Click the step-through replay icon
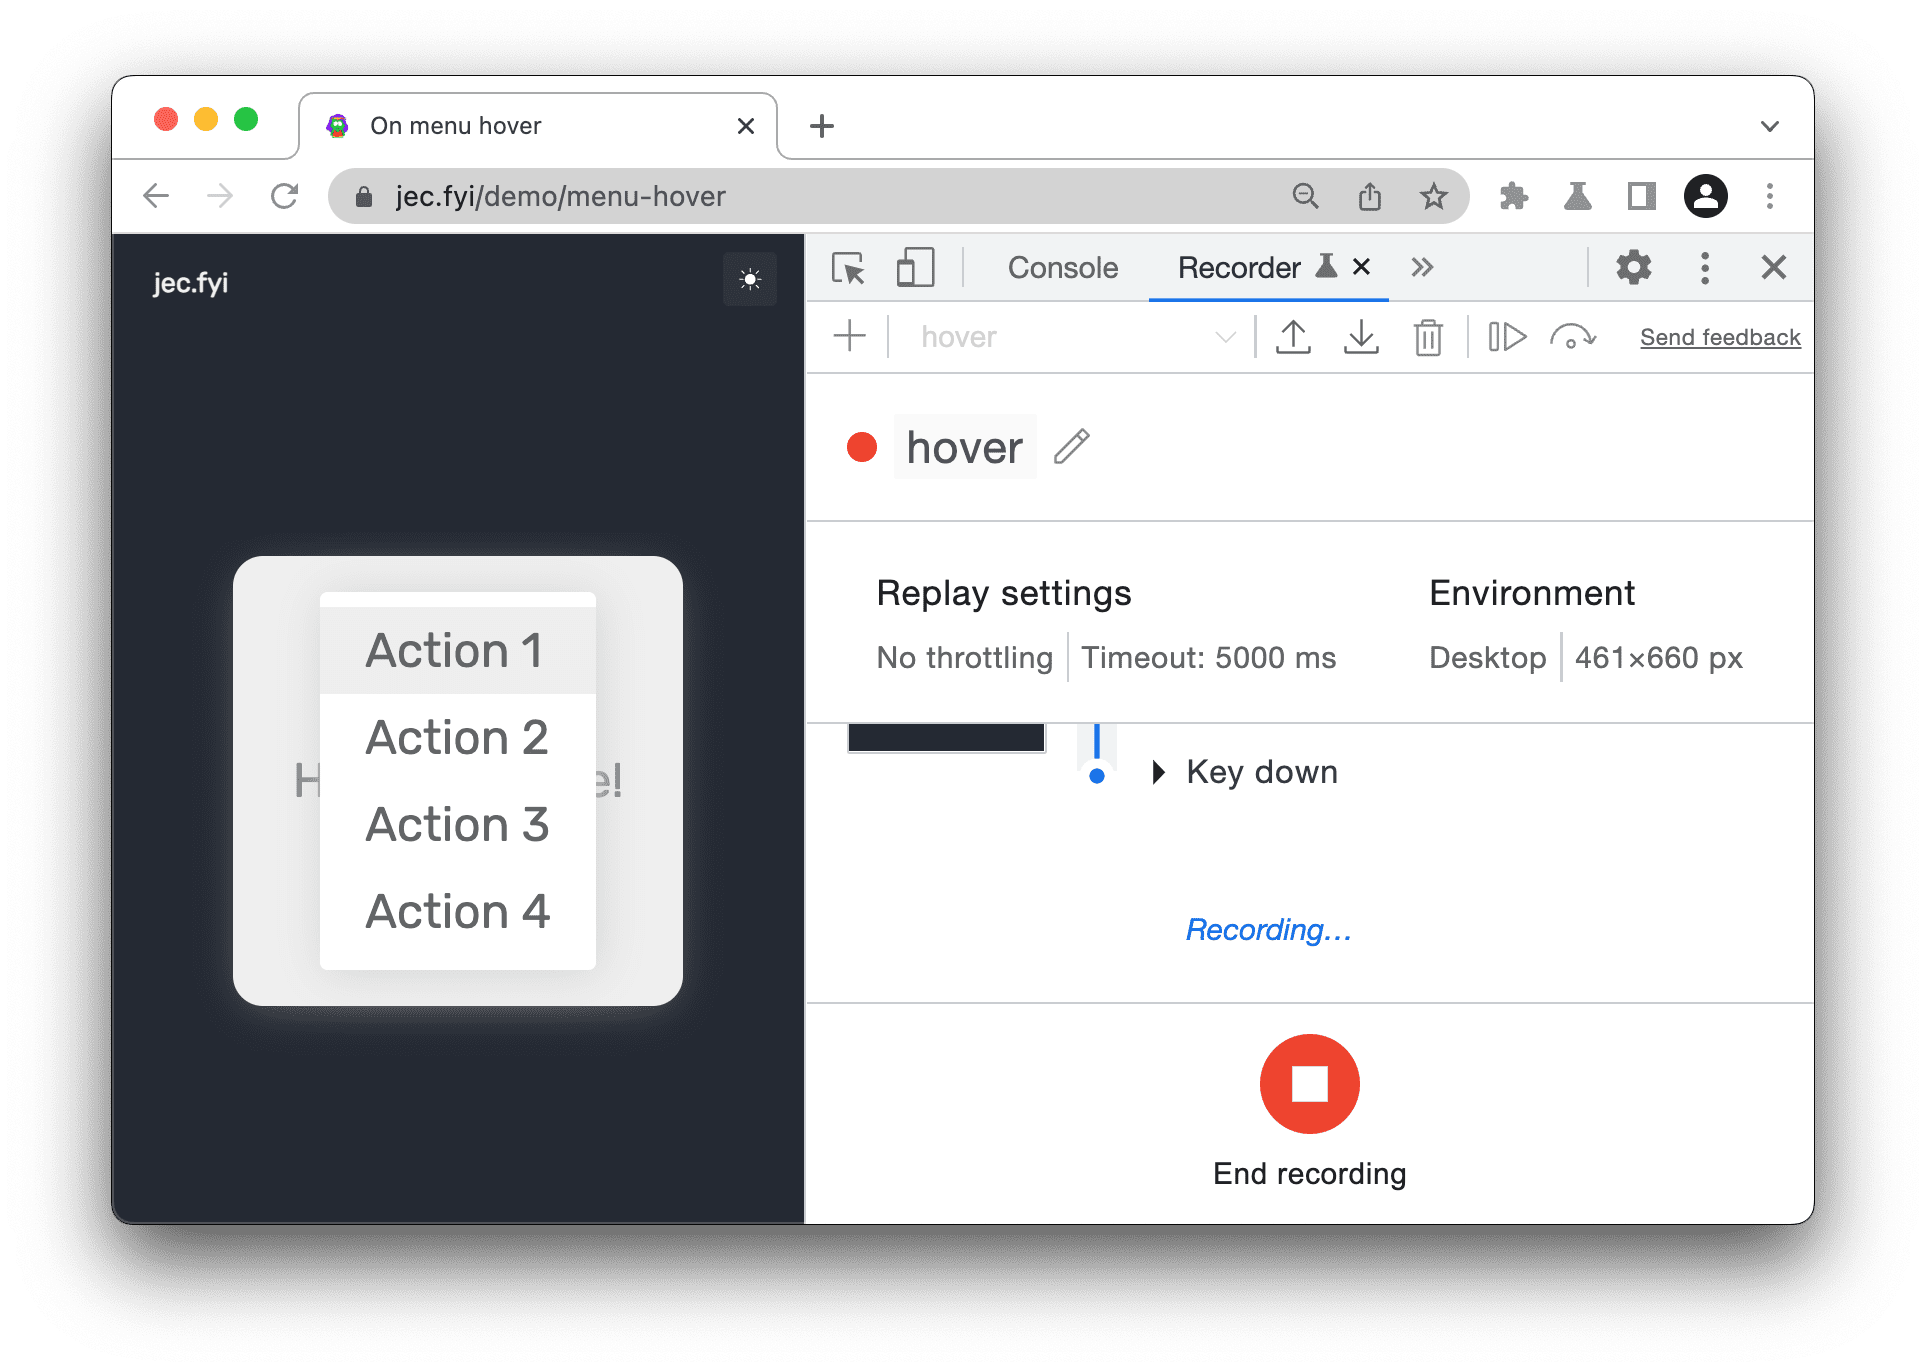 coord(1503,337)
